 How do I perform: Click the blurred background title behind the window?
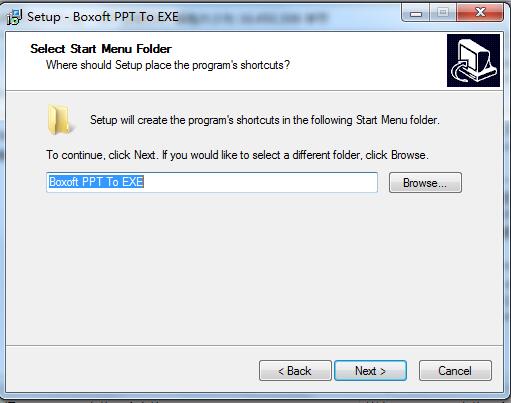click(x=255, y=17)
